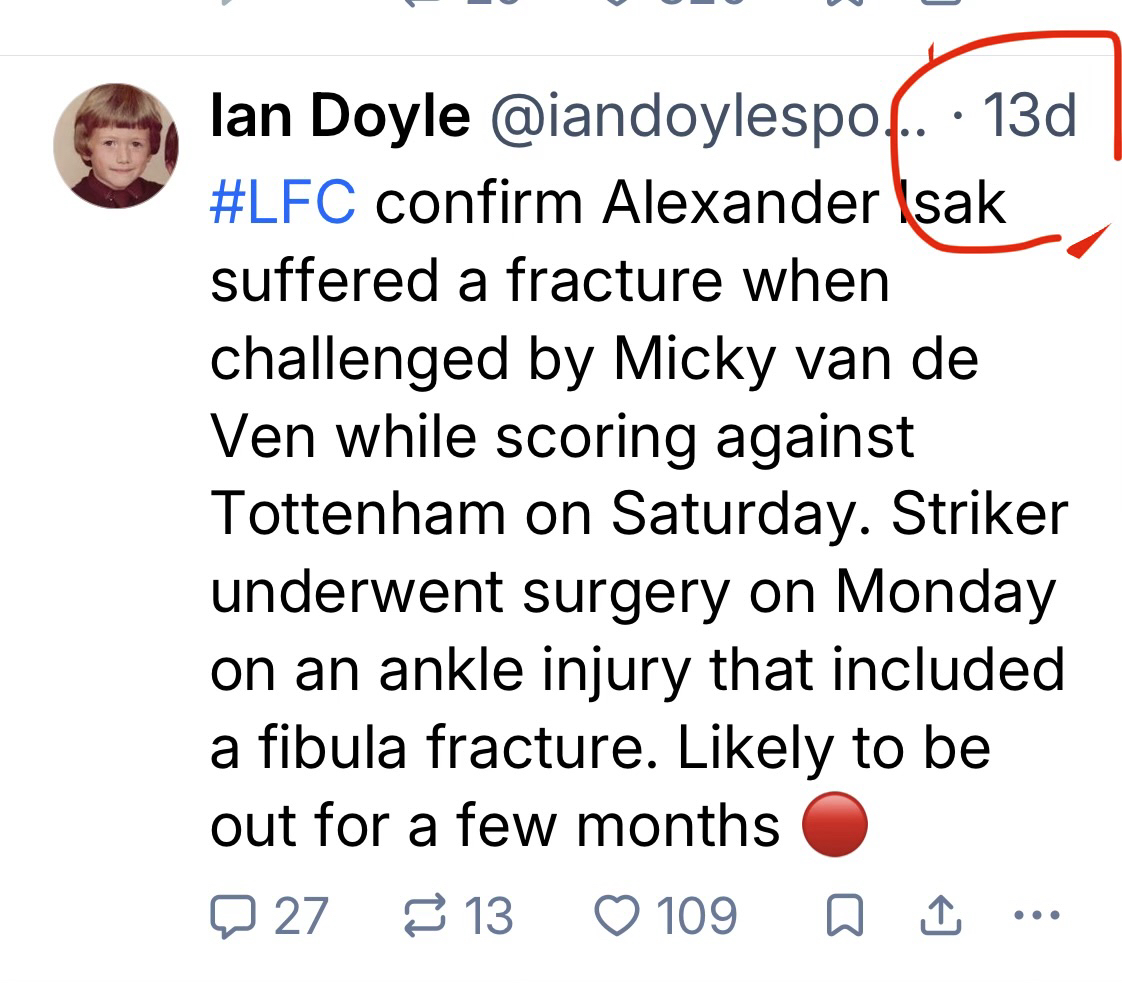Tap the repost arrows icon
Image resolution: width=1122 pixels, height=983 pixels.
(424, 916)
